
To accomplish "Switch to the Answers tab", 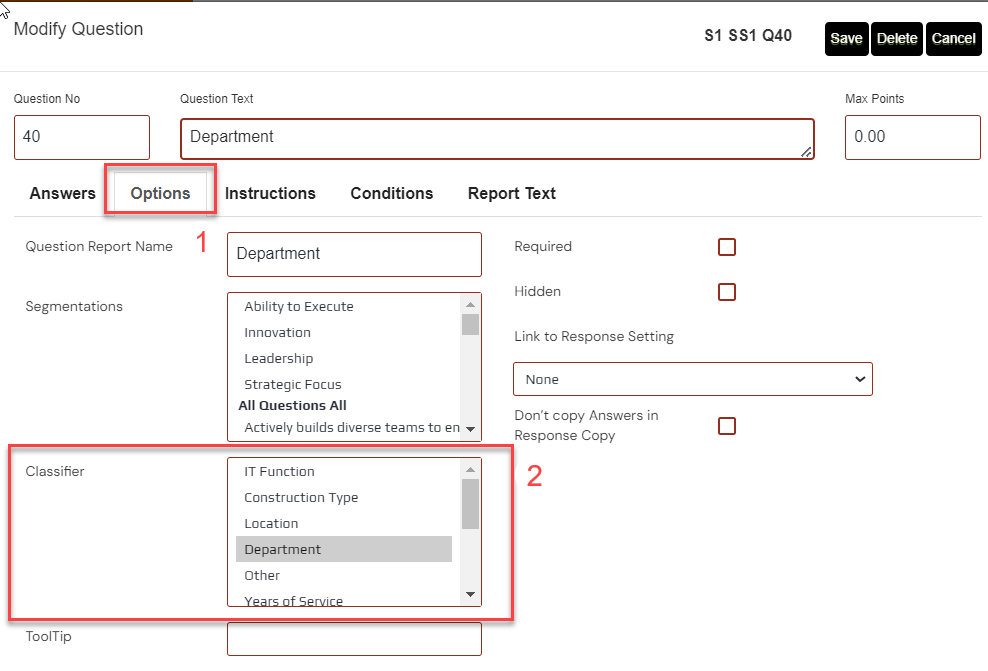I will tap(62, 193).
